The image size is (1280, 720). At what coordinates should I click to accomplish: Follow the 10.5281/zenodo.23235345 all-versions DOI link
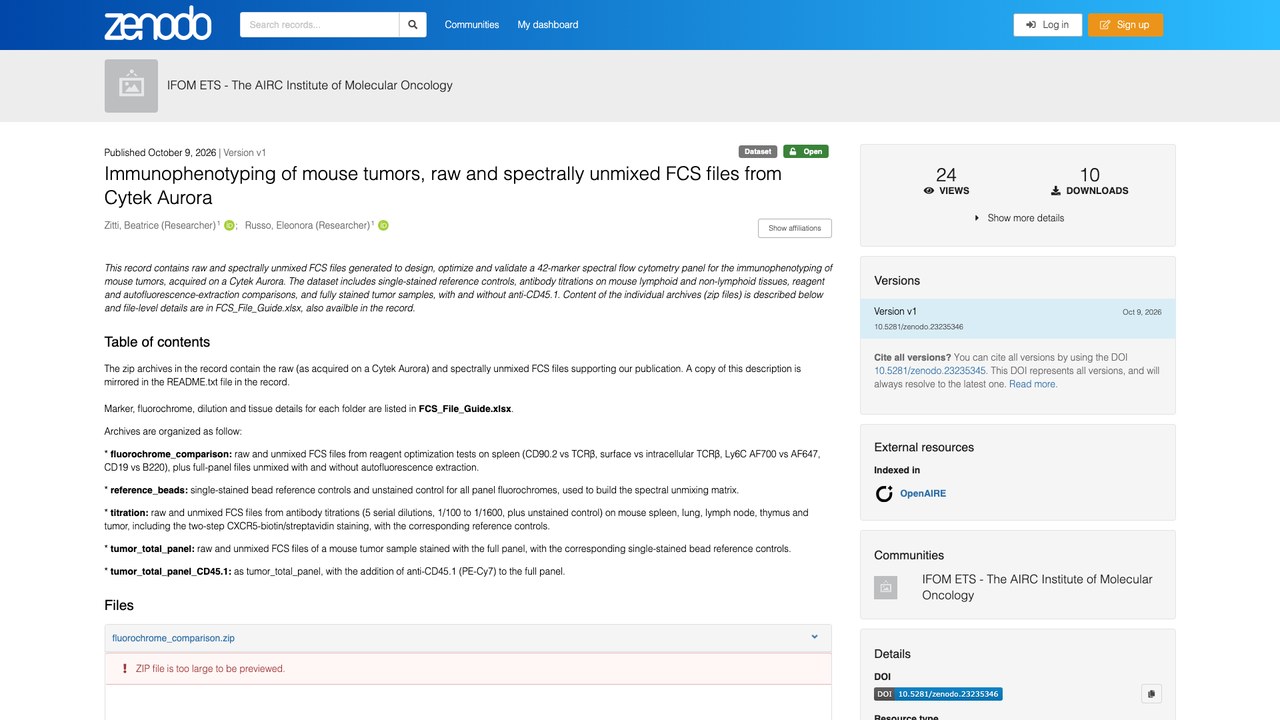click(930, 371)
